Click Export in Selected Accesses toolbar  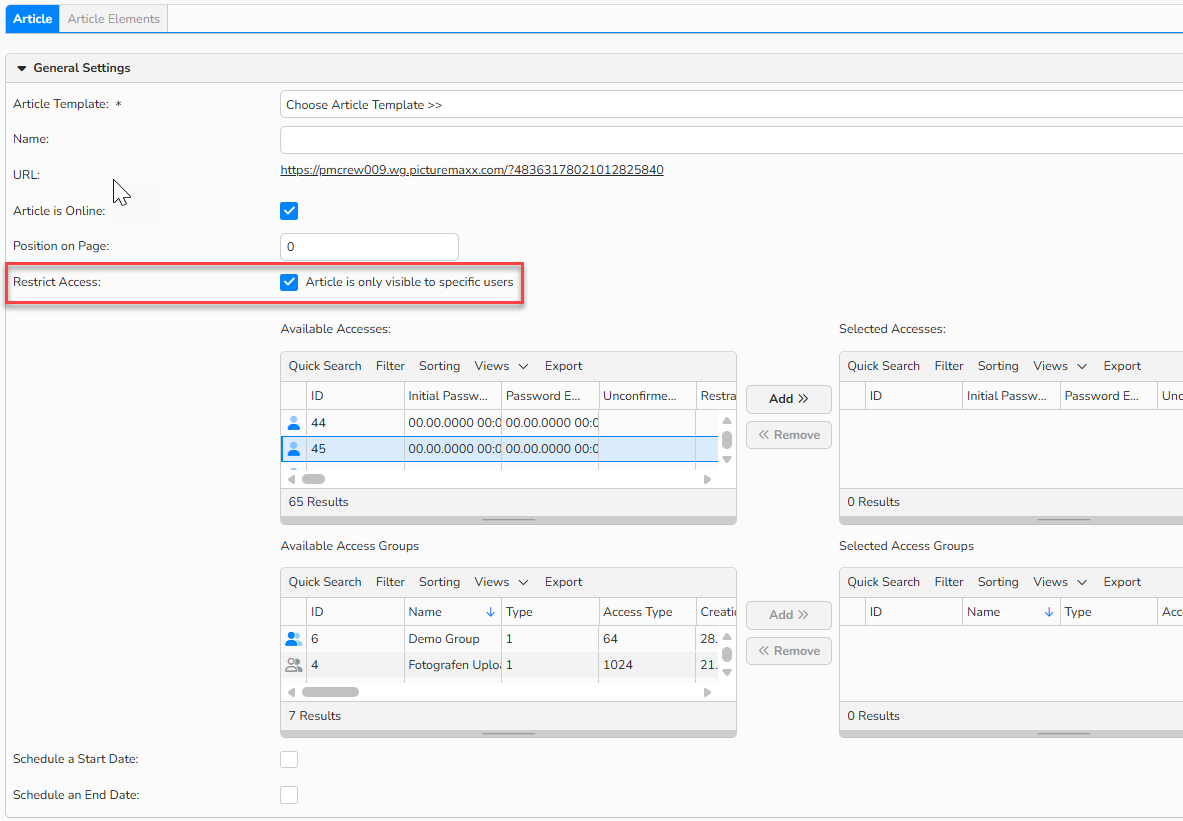click(x=1122, y=366)
